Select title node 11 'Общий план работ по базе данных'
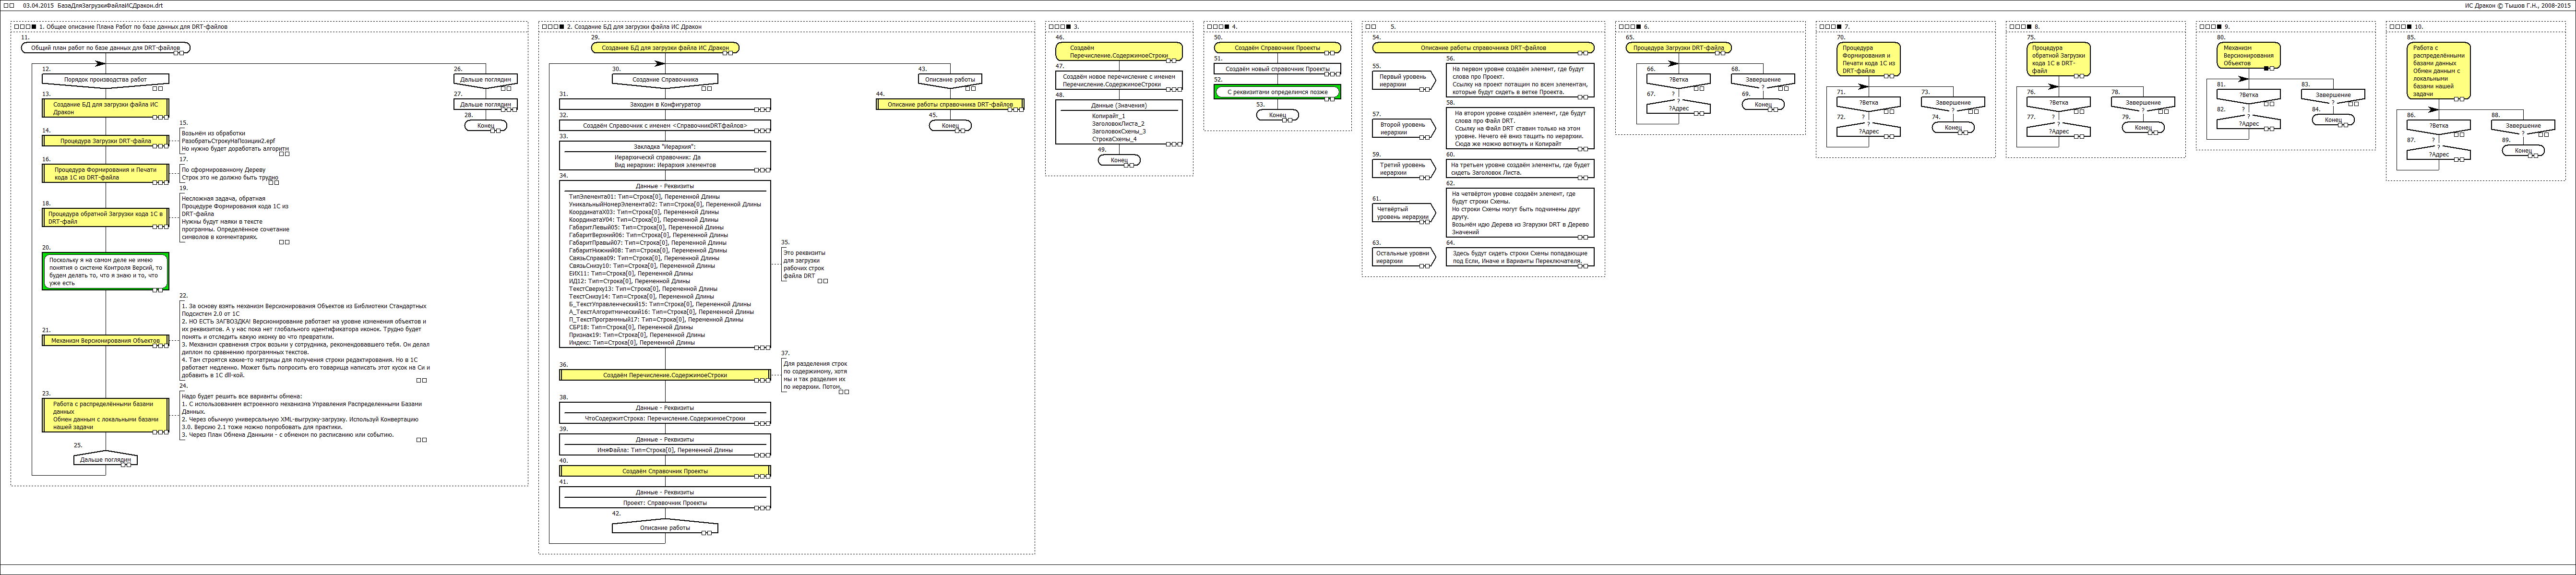 (105, 48)
